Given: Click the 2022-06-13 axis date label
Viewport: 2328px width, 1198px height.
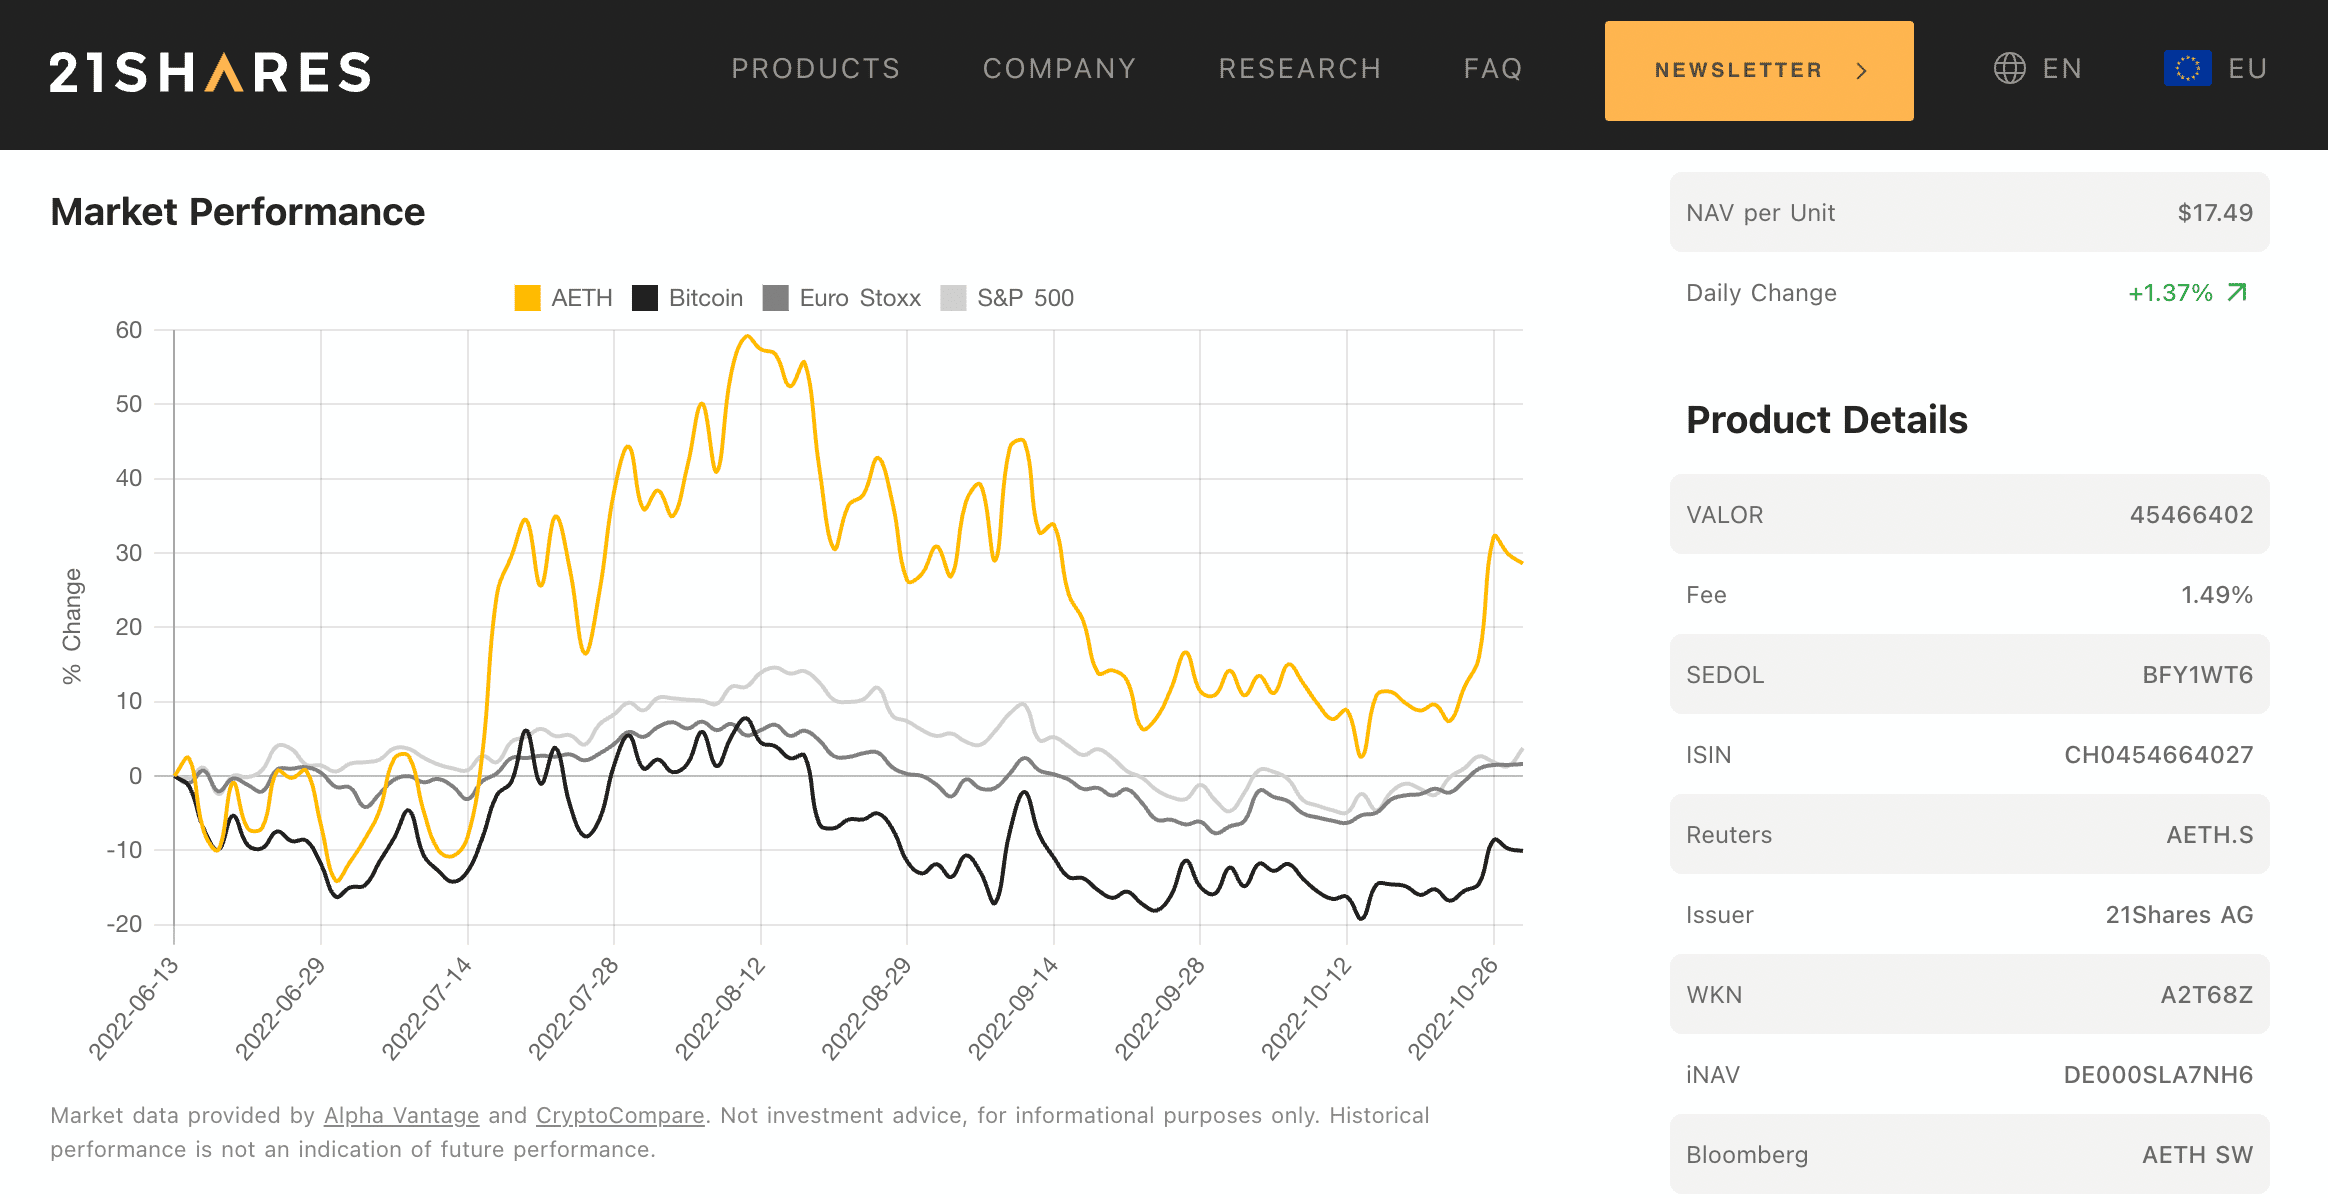Looking at the screenshot, I should coord(134,1007).
